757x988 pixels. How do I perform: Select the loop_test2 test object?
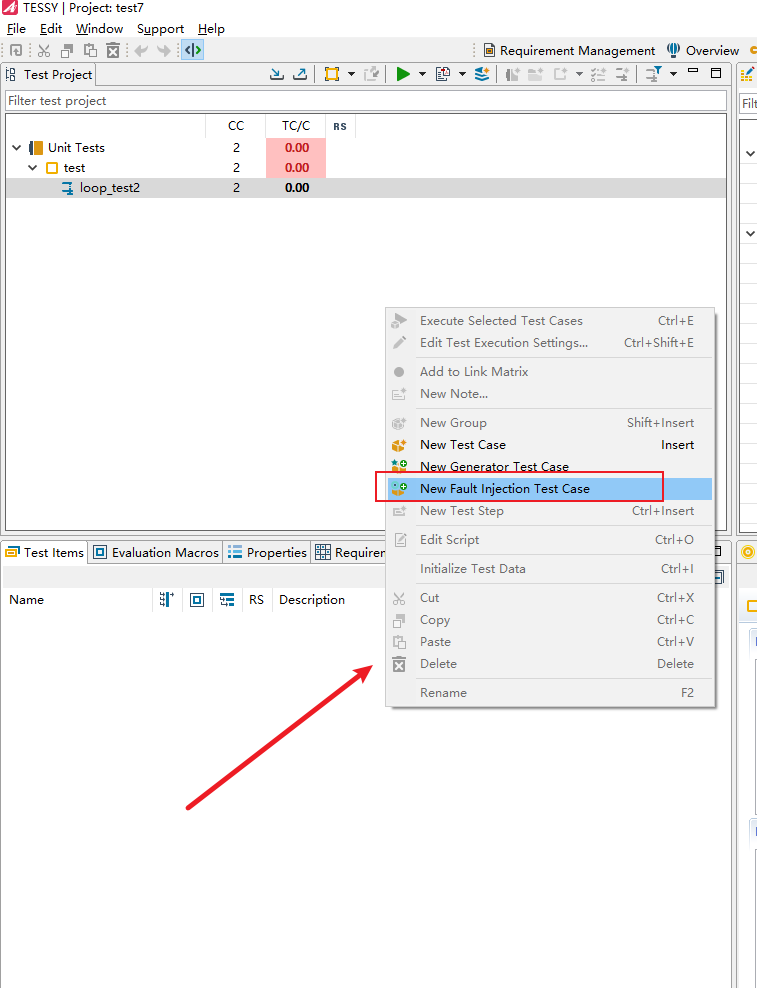(366, 188)
